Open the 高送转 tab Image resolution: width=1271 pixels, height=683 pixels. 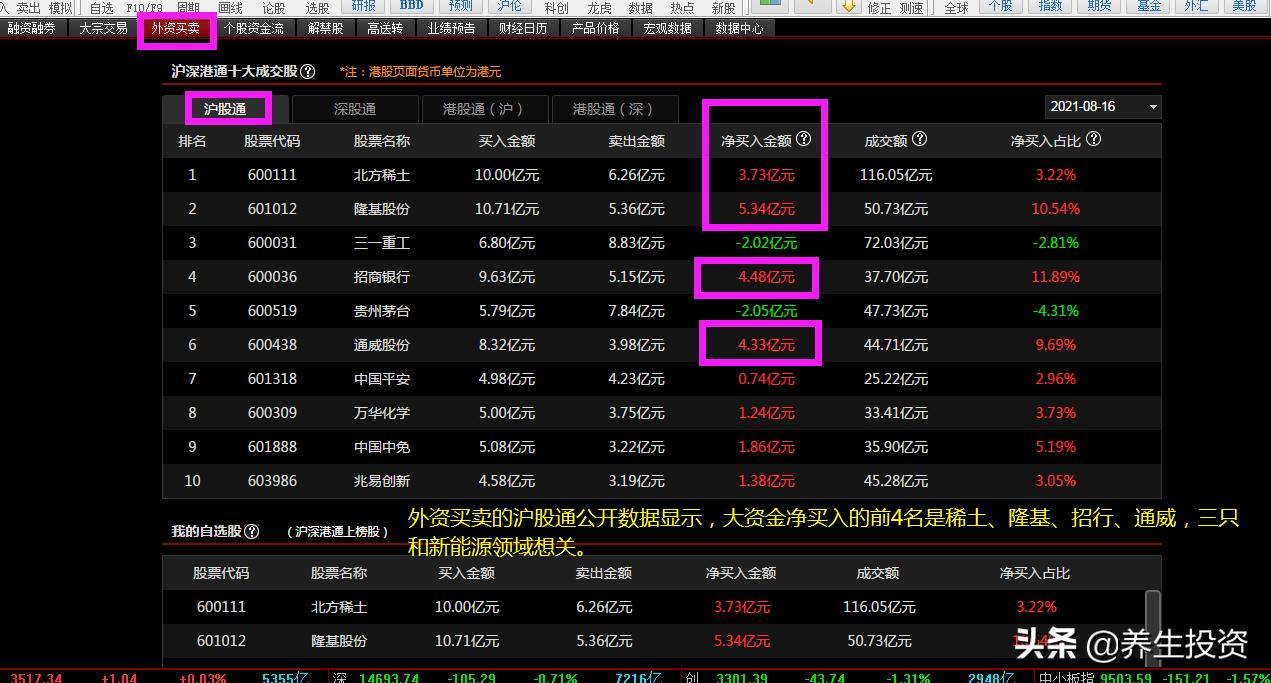(x=385, y=29)
